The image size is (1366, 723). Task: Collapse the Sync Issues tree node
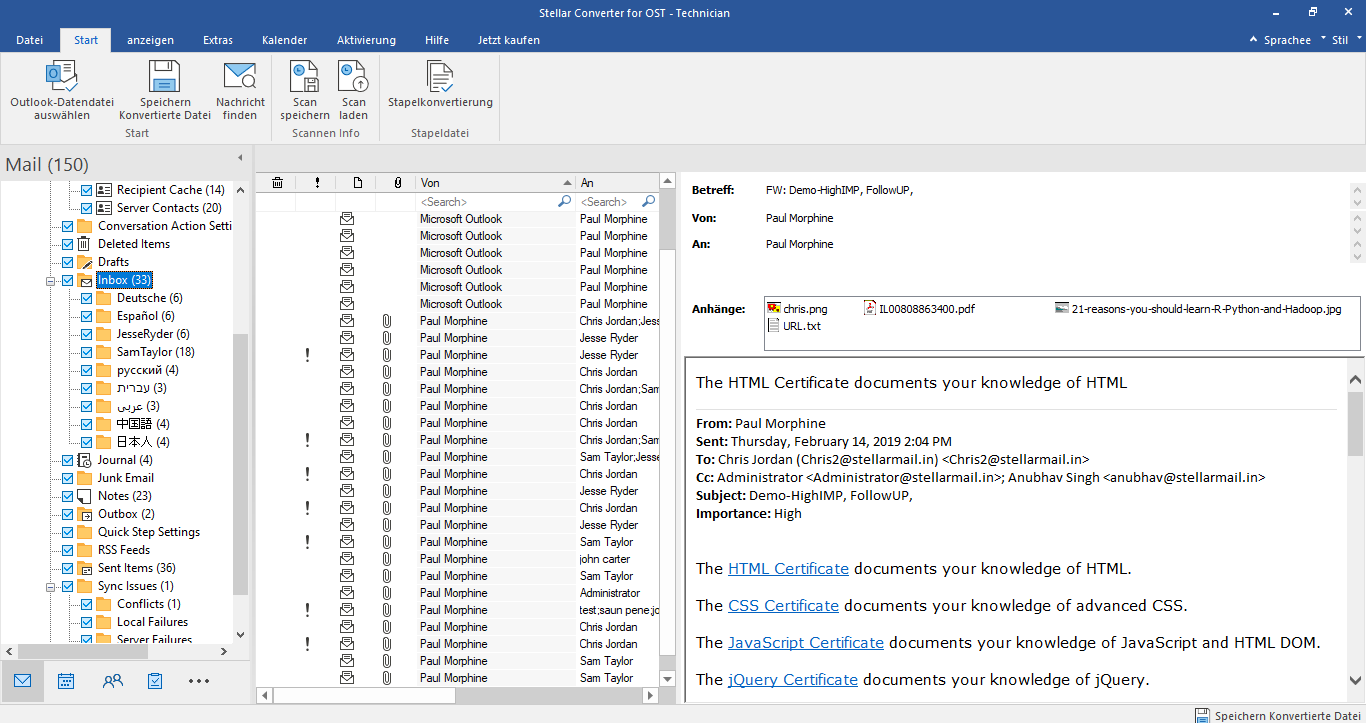click(x=50, y=587)
